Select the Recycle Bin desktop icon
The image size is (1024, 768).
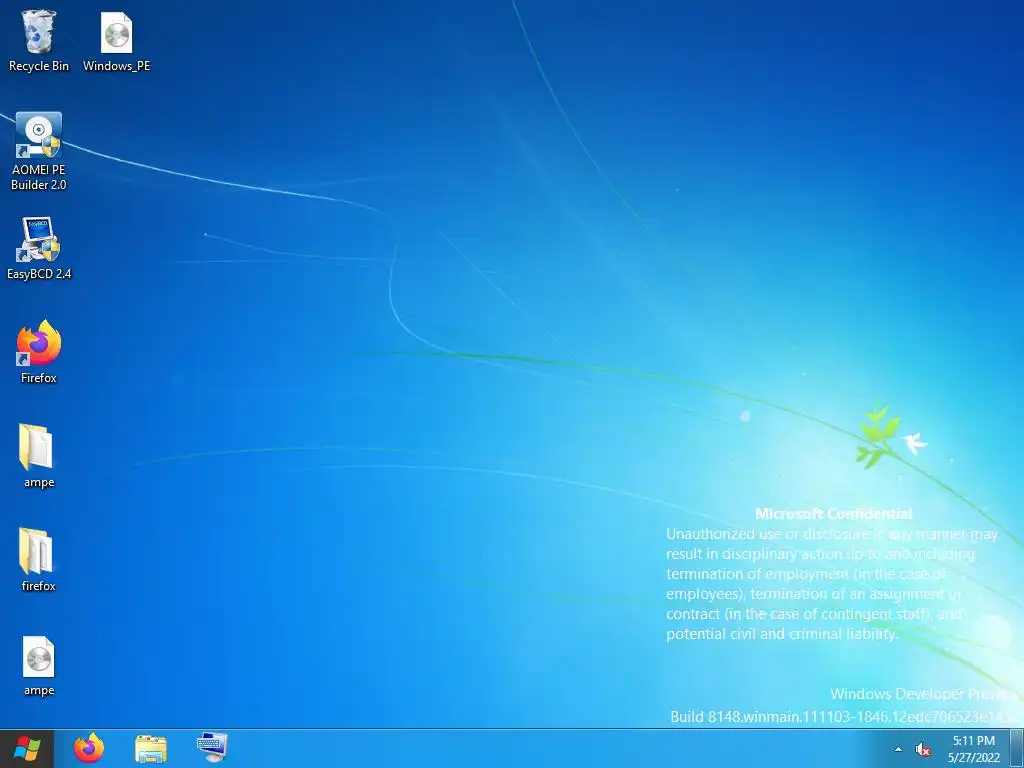(x=39, y=40)
